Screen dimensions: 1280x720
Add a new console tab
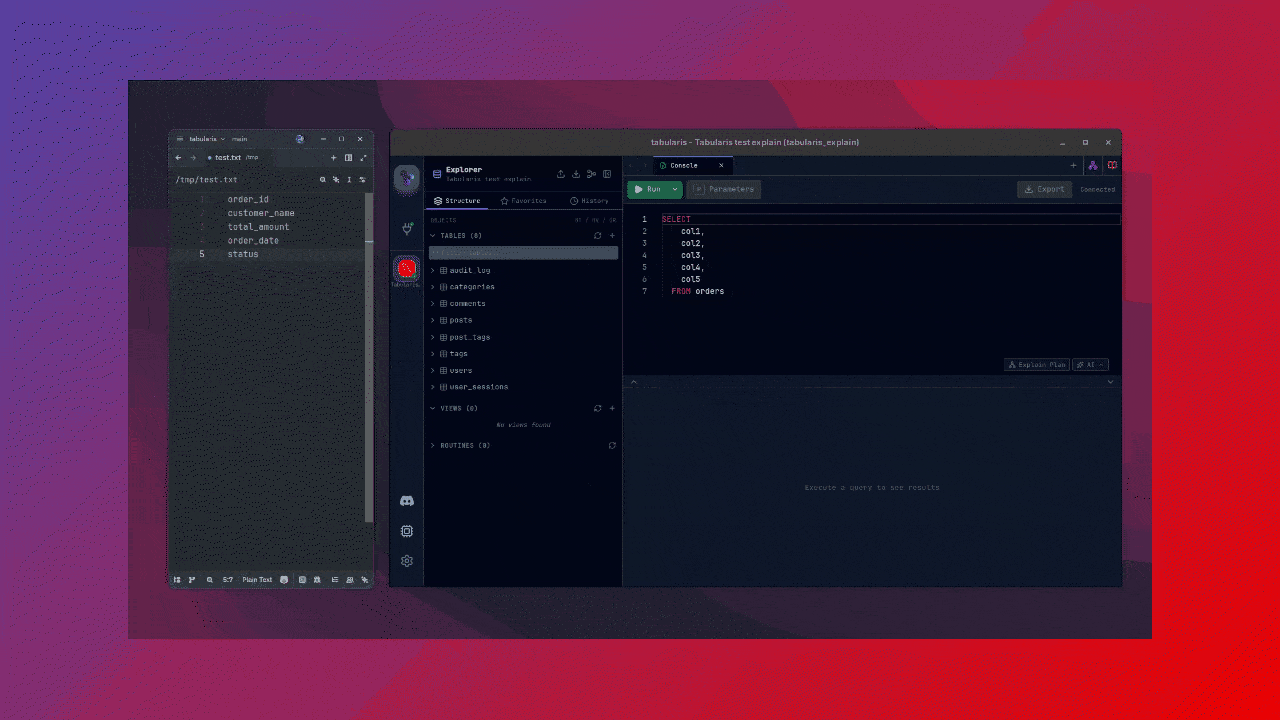tap(1073, 165)
